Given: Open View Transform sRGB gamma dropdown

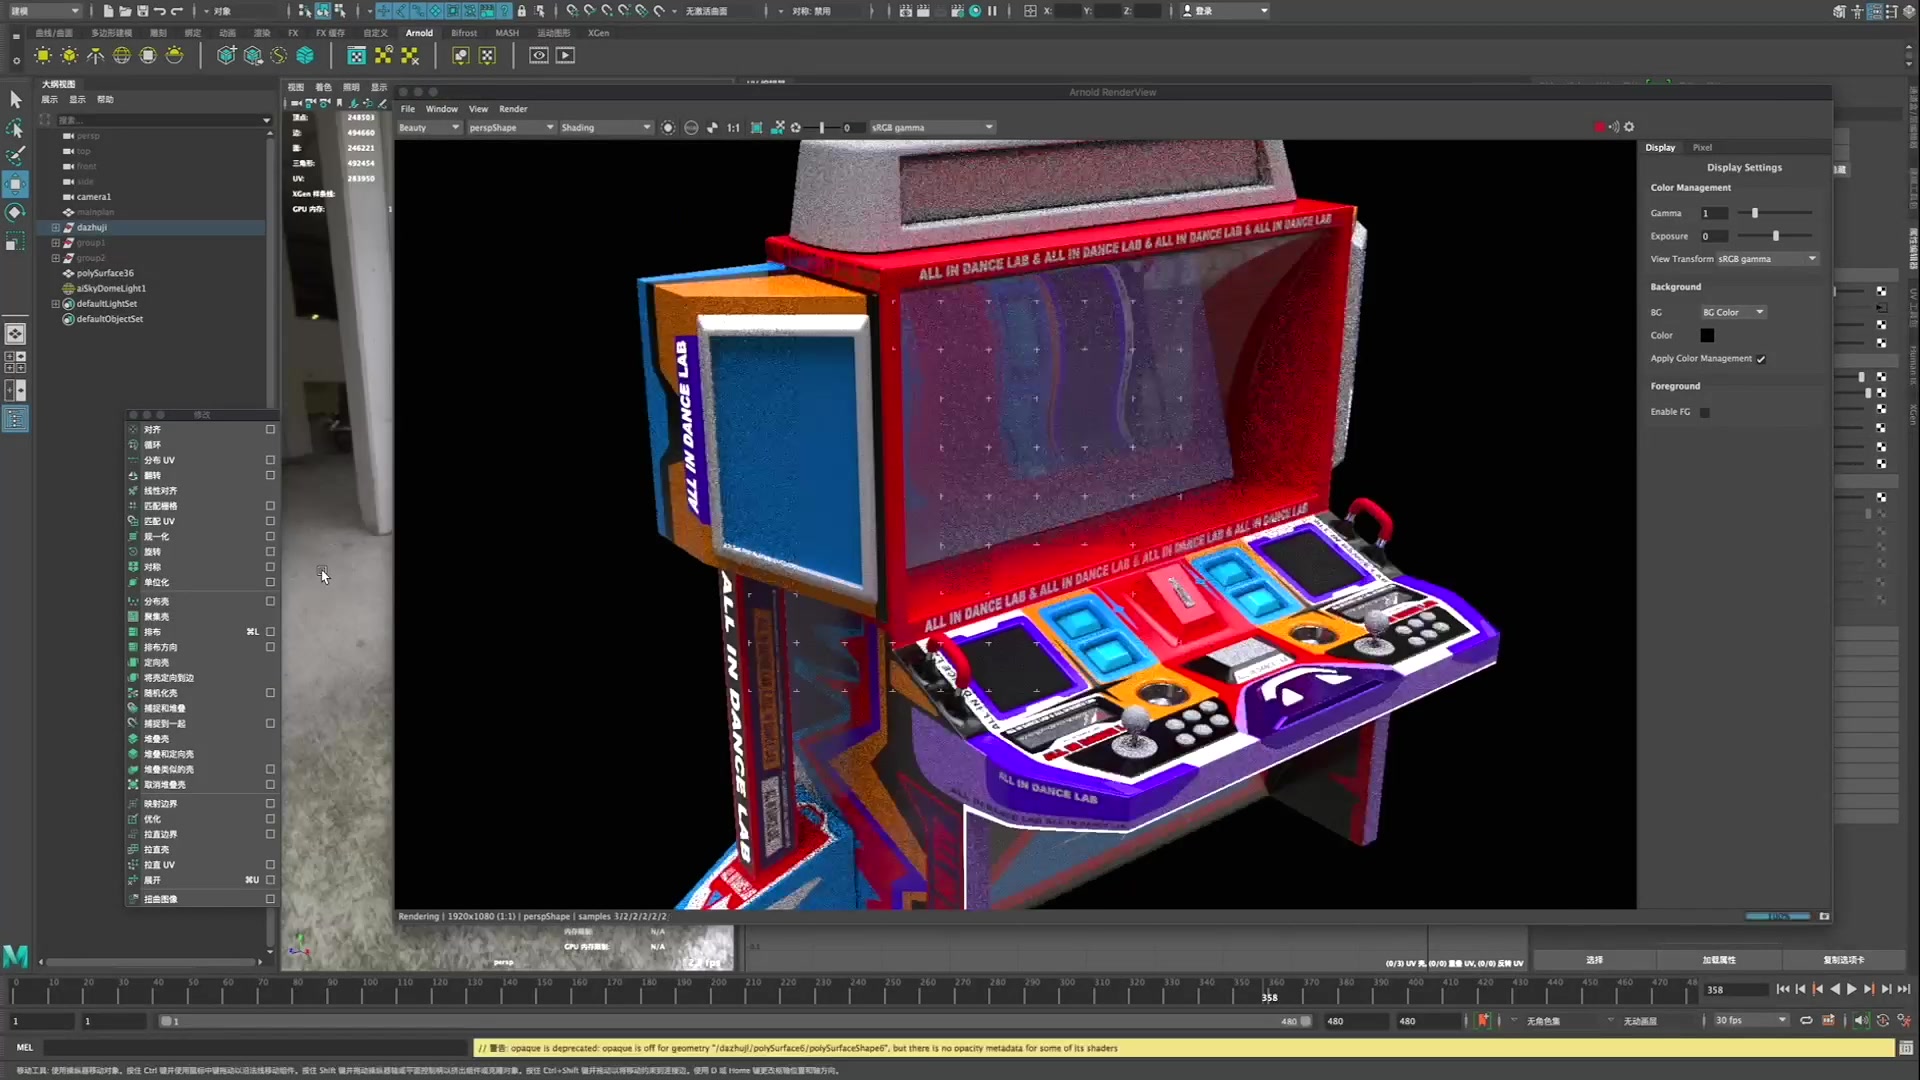Looking at the screenshot, I should coord(1767,259).
